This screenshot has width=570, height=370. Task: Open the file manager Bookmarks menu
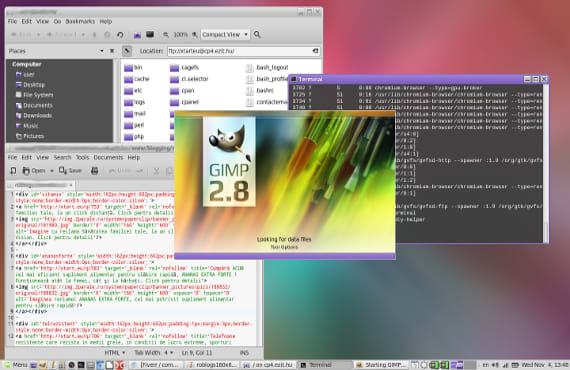80,21
